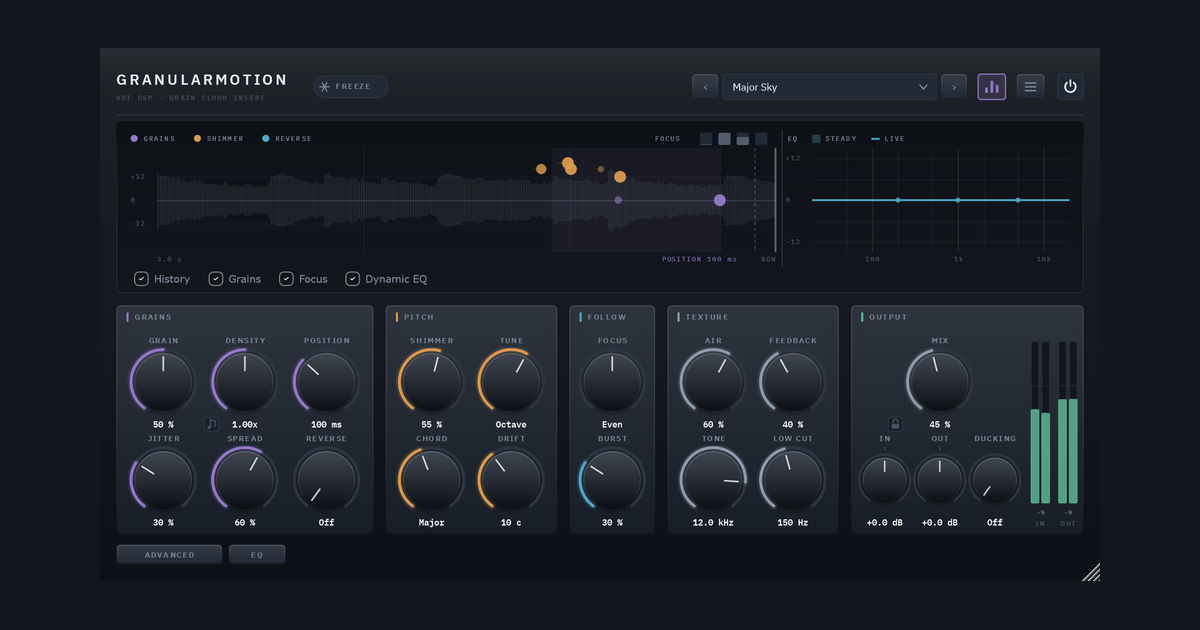Toggle the Focus display checkbox
Image resolution: width=1200 pixels, height=630 pixels.
304,279
